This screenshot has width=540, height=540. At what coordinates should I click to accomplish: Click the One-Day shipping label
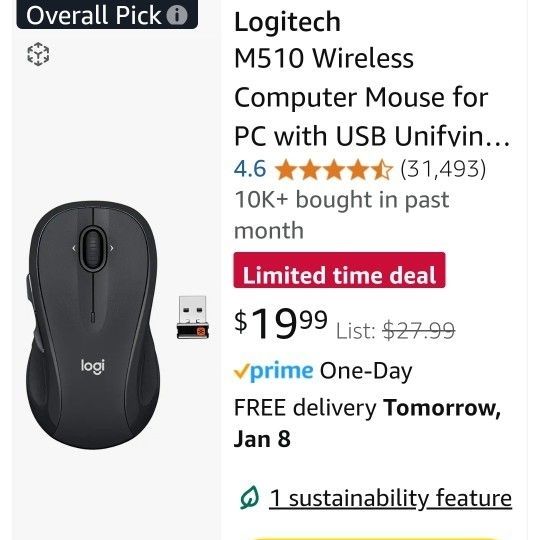[366, 371]
